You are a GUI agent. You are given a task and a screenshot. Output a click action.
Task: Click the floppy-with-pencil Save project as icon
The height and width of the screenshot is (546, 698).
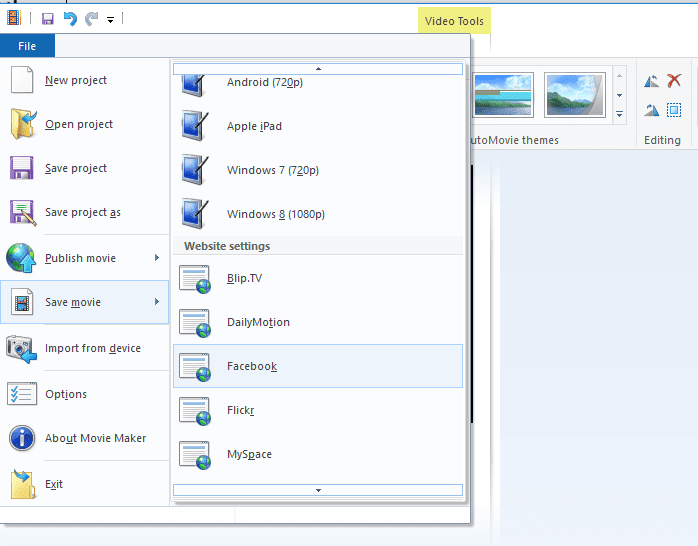pos(23,213)
